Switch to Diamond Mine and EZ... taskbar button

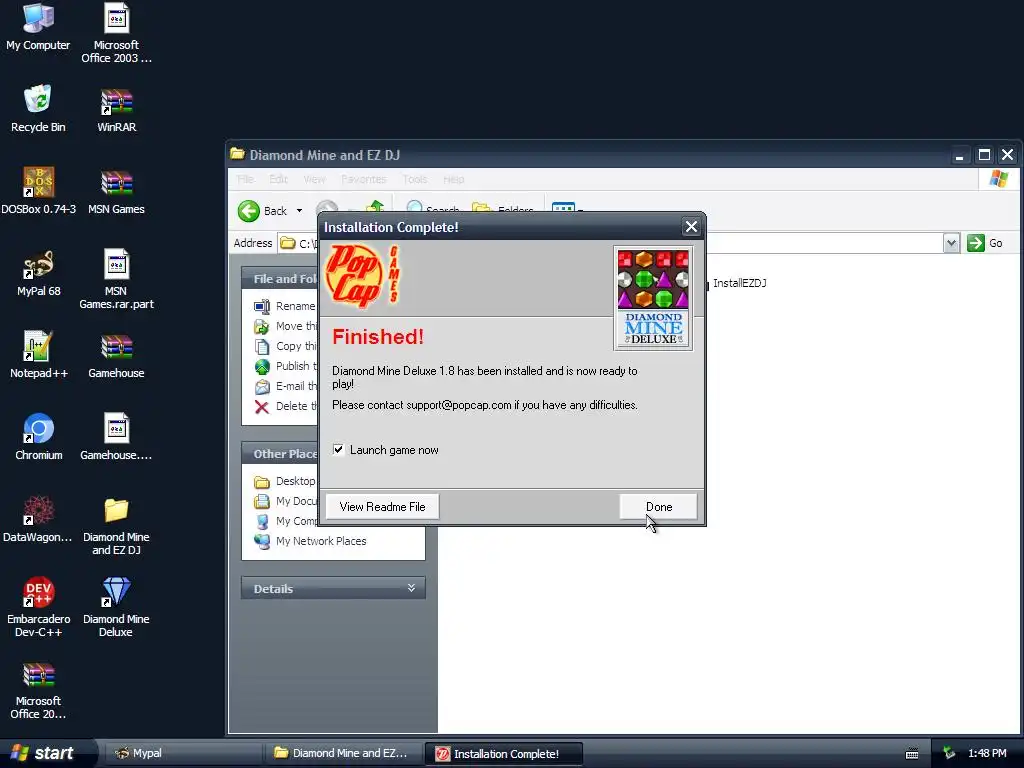click(344, 753)
